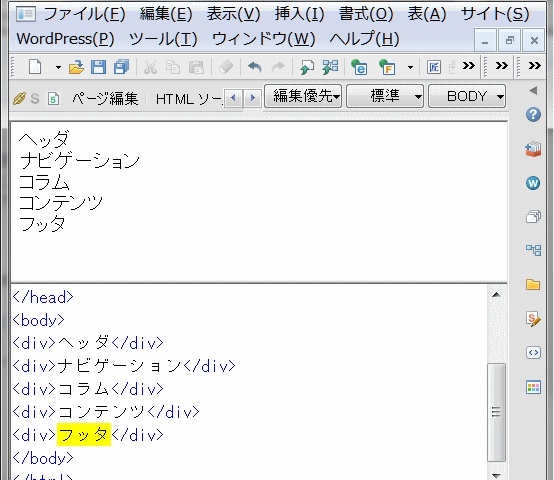Image resolution: width=554 pixels, height=480 pixels.
Task: Open the WordPress W icon in sidebar
Action: point(533,183)
